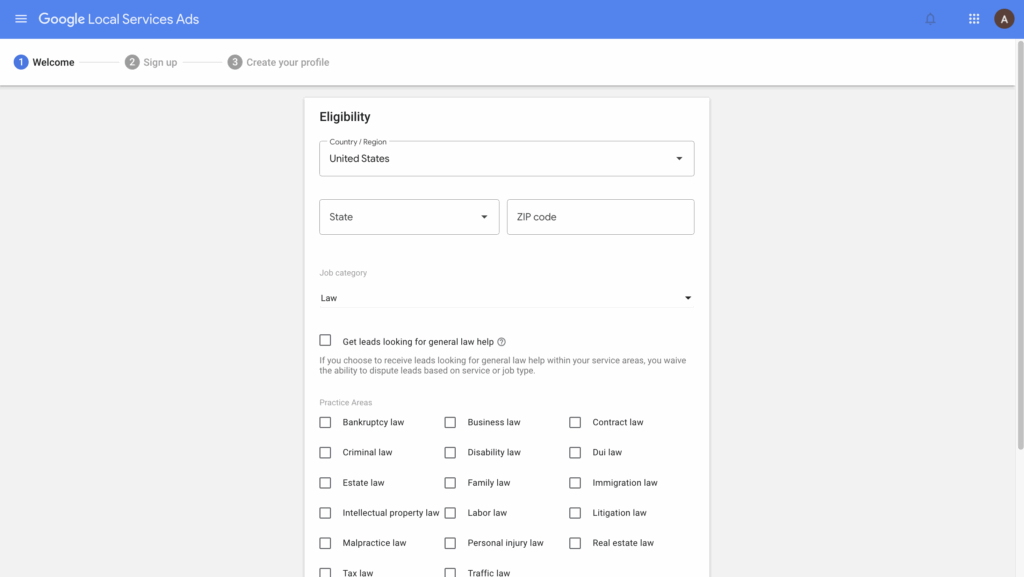Enable general law help leads checkbox
The width and height of the screenshot is (1024, 577).
tap(325, 340)
